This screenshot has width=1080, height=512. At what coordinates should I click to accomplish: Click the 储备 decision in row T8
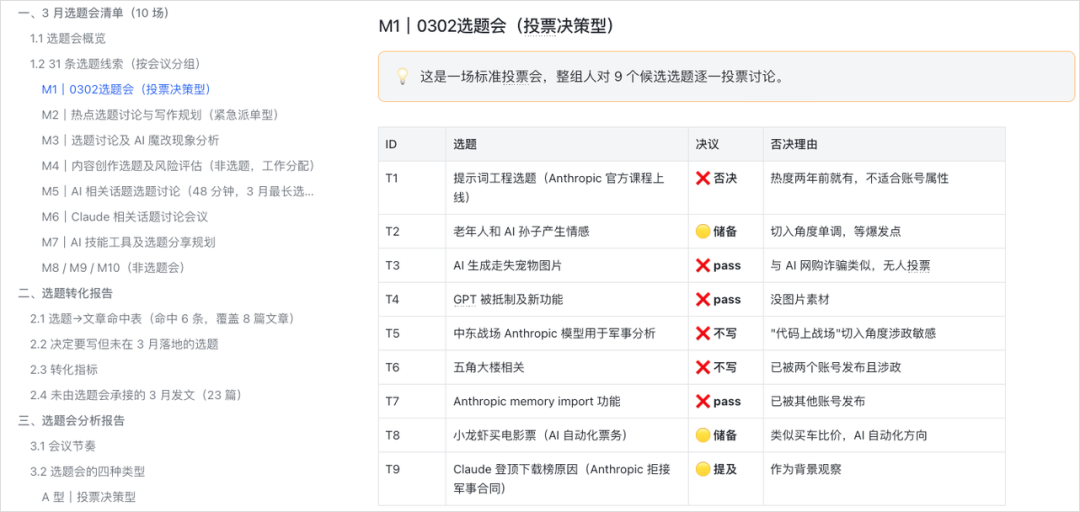[x=716, y=435]
